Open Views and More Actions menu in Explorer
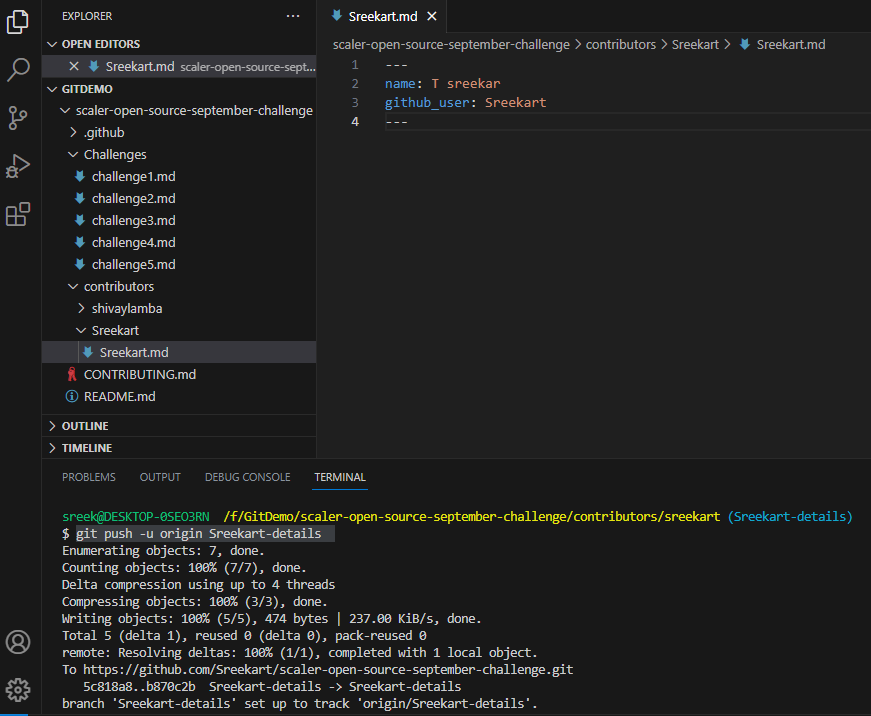This screenshot has height=716, width=871. pyautogui.click(x=292, y=16)
